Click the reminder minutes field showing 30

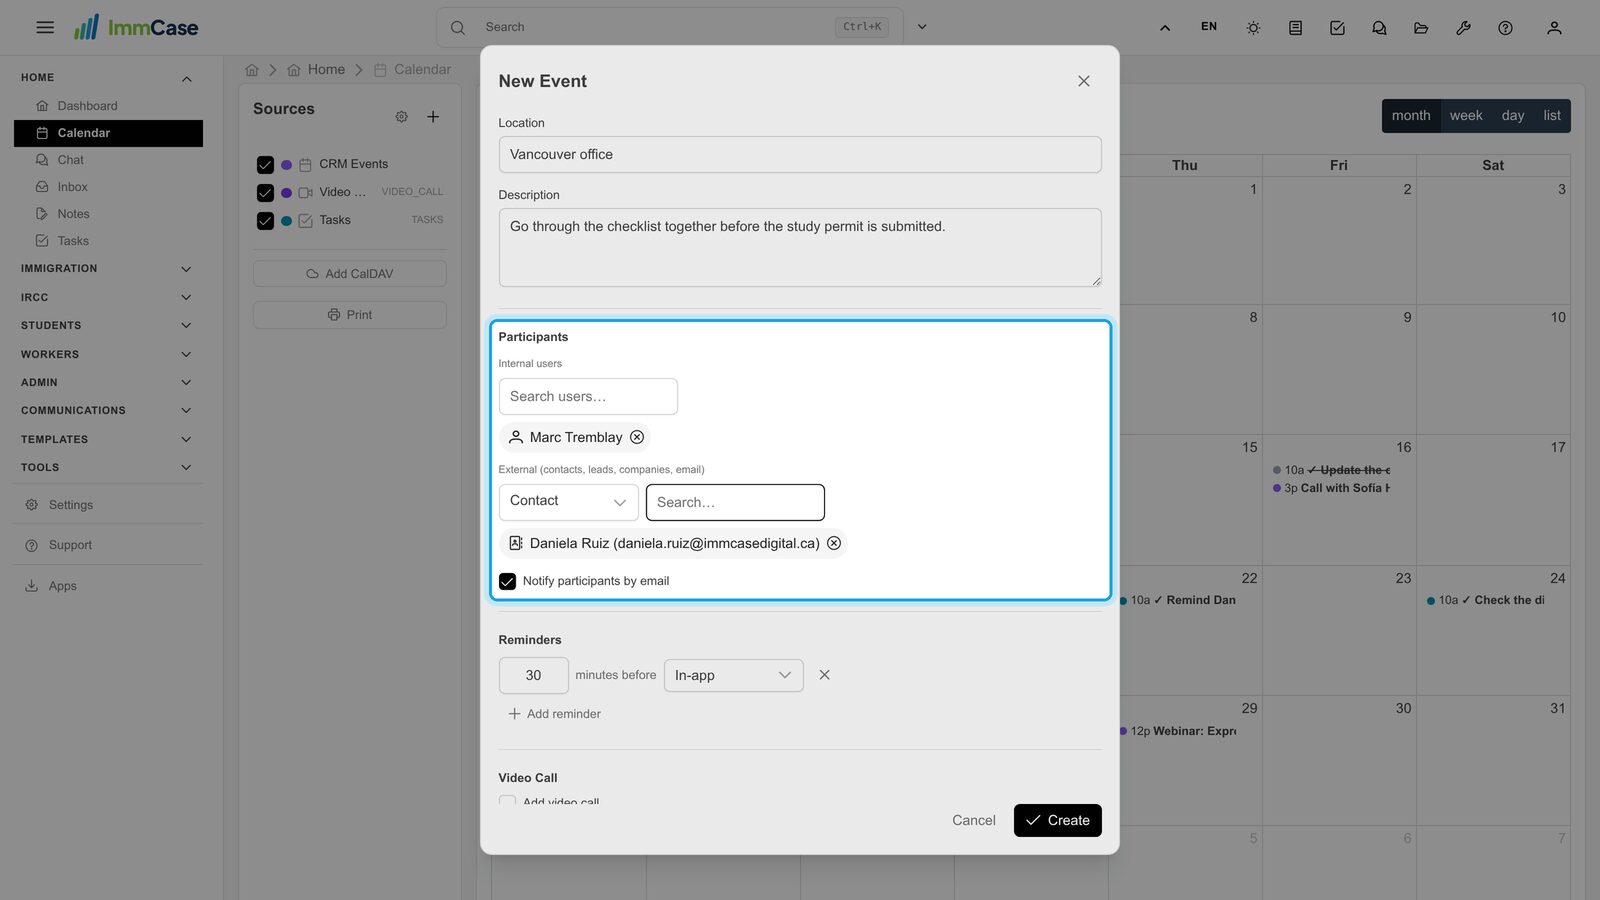point(533,676)
